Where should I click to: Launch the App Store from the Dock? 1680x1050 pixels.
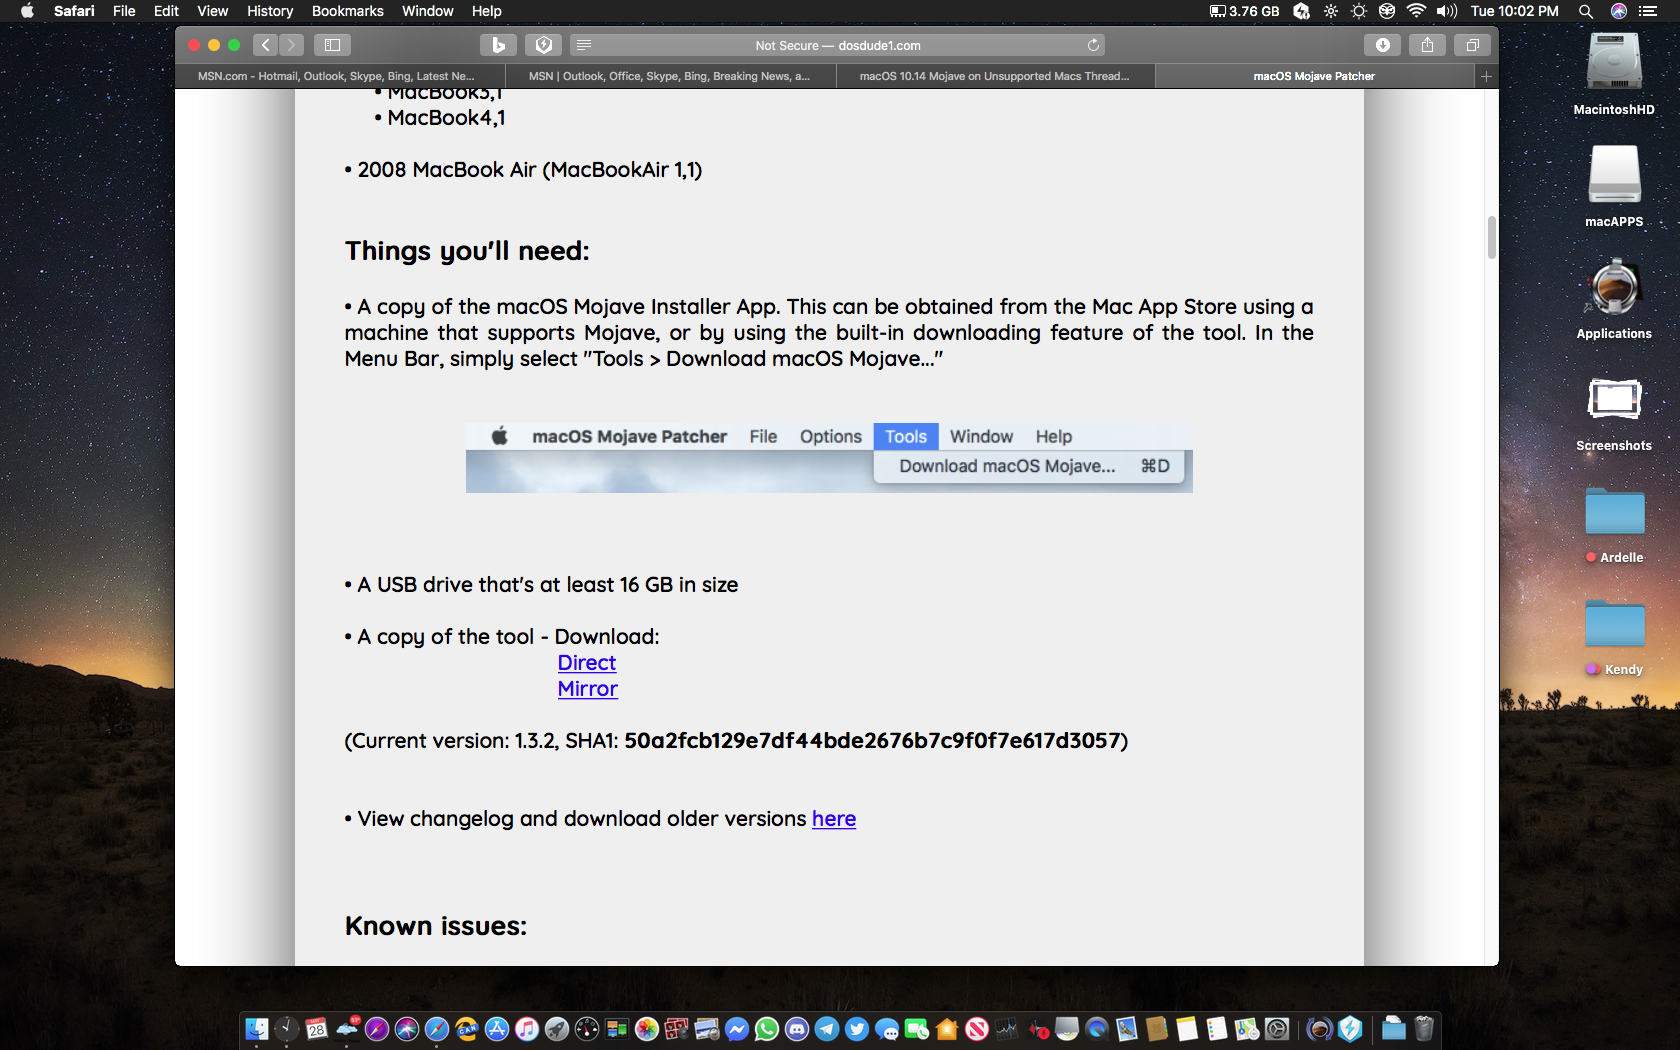(497, 1028)
